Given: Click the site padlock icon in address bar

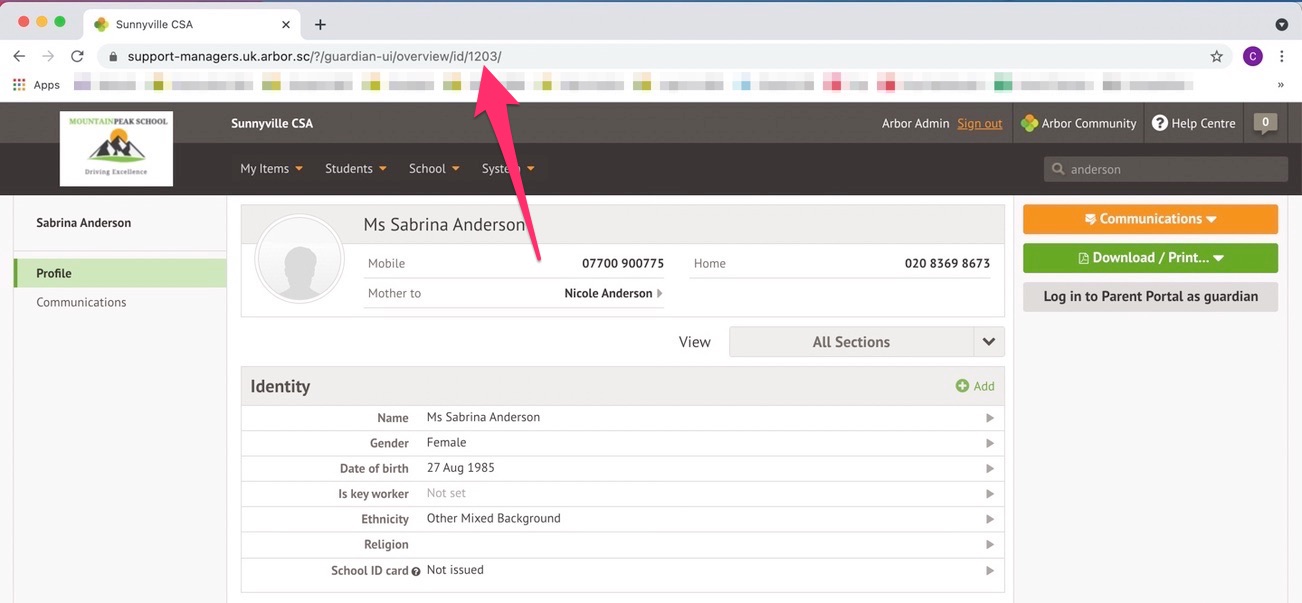Looking at the screenshot, I should pyautogui.click(x=113, y=57).
